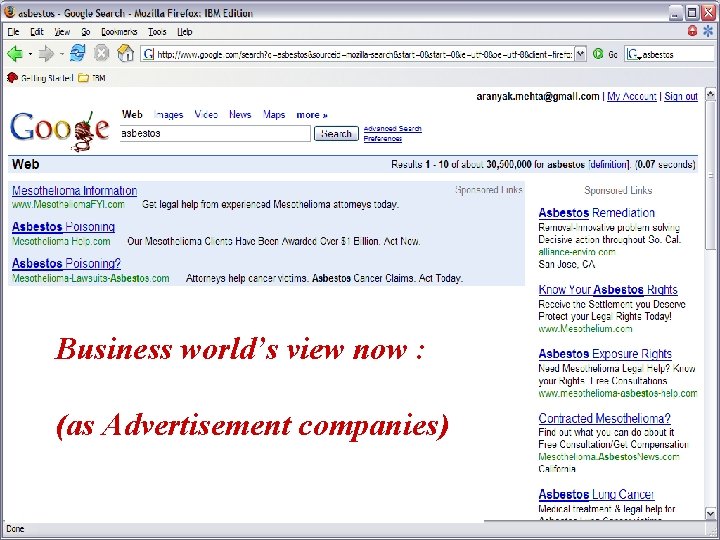Open the Tools menu

click(x=157, y=32)
